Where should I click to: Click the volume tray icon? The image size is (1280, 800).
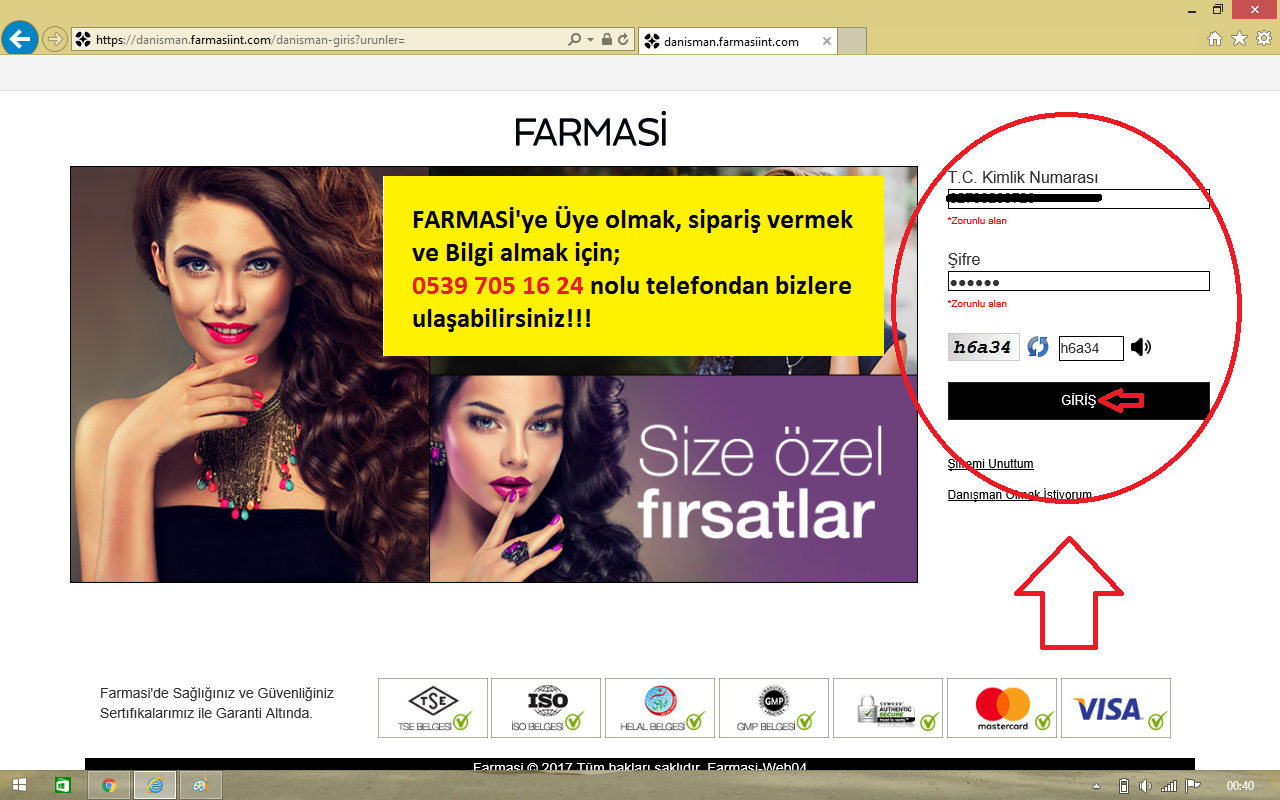coord(1145,786)
